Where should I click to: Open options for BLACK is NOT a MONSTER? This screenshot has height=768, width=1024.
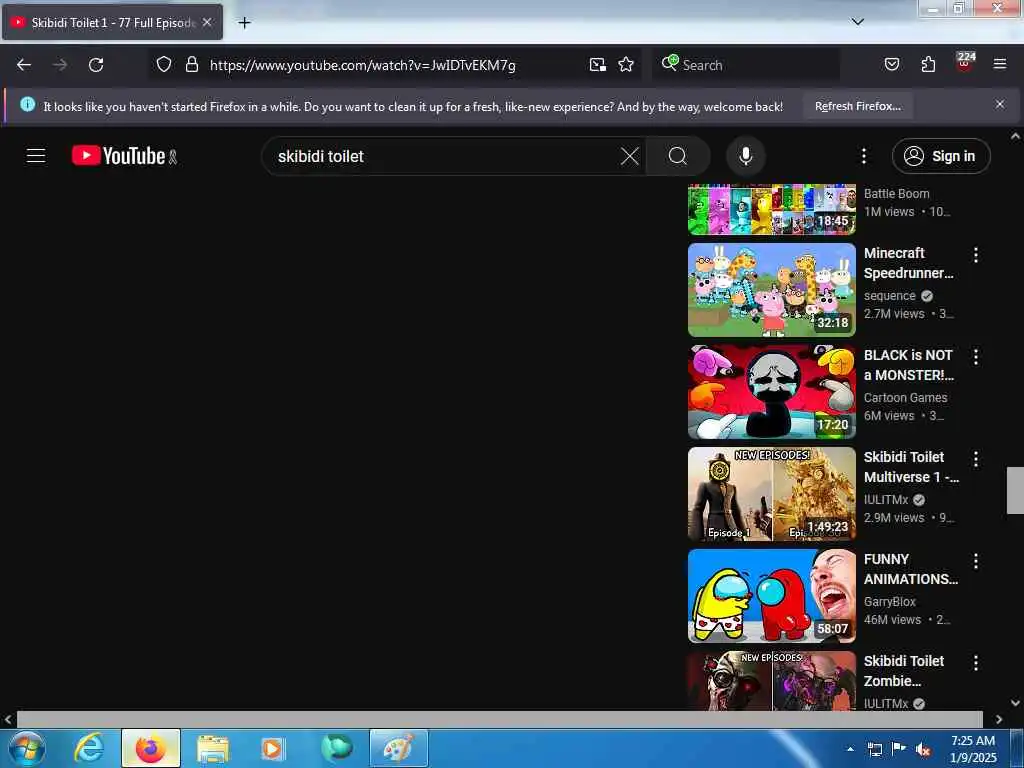[976, 357]
